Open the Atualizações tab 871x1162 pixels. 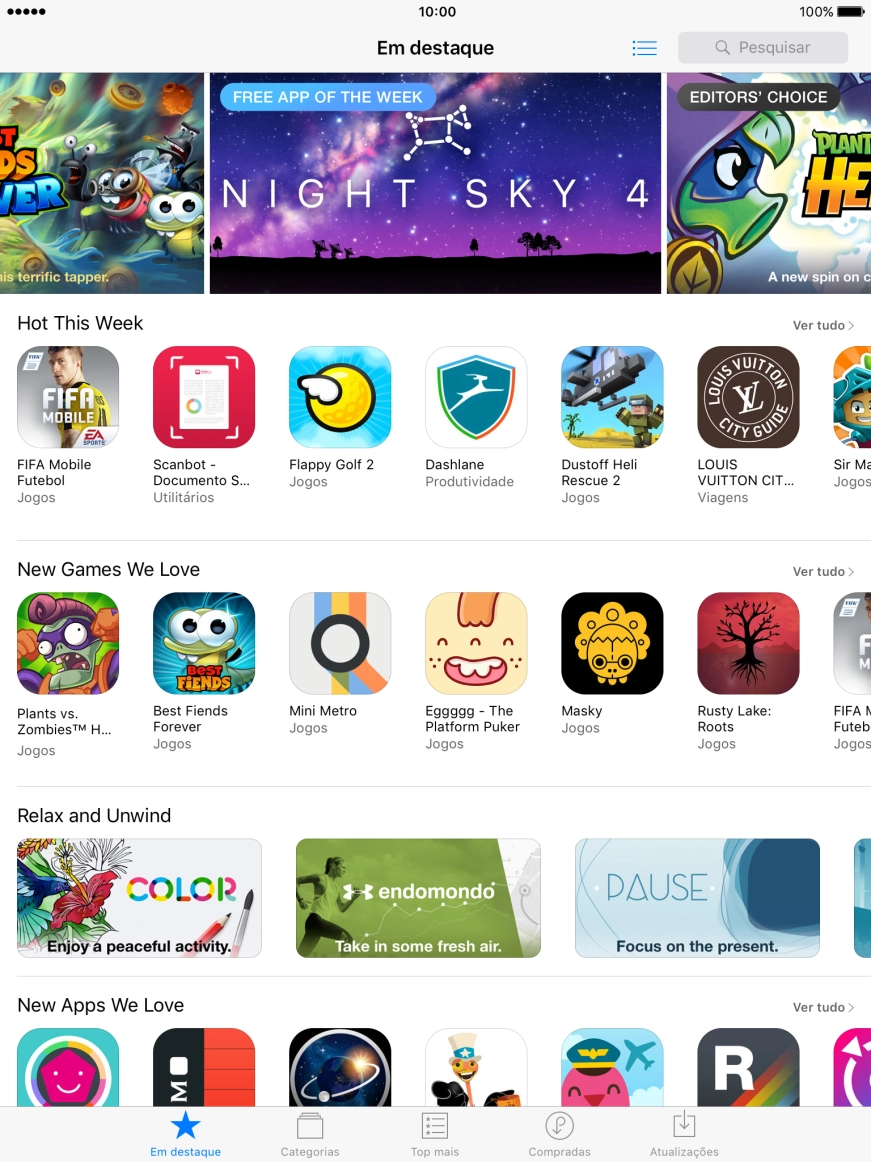684,1135
